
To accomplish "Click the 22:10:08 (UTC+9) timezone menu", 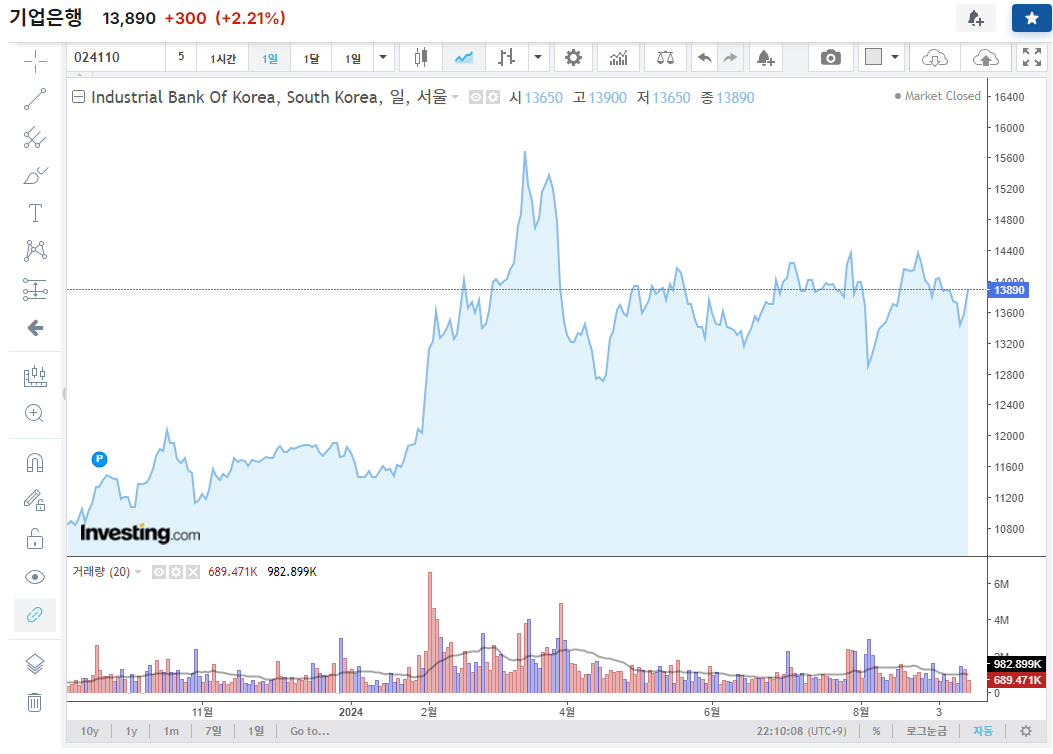I will (x=801, y=731).
